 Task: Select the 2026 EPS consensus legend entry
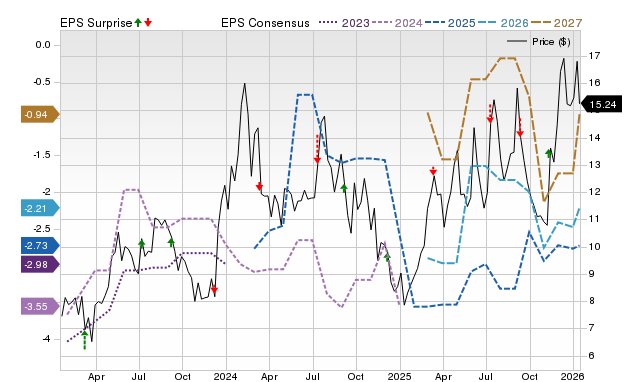click(x=503, y=23)
